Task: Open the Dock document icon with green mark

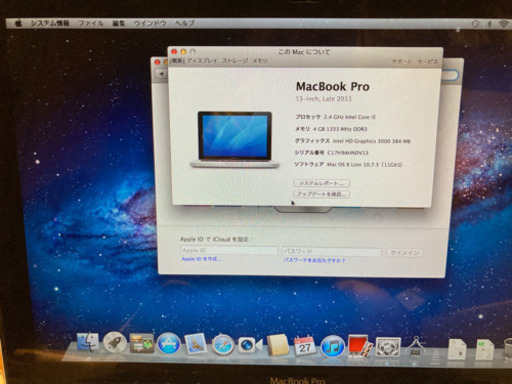Action: click(x=484, y=349)
